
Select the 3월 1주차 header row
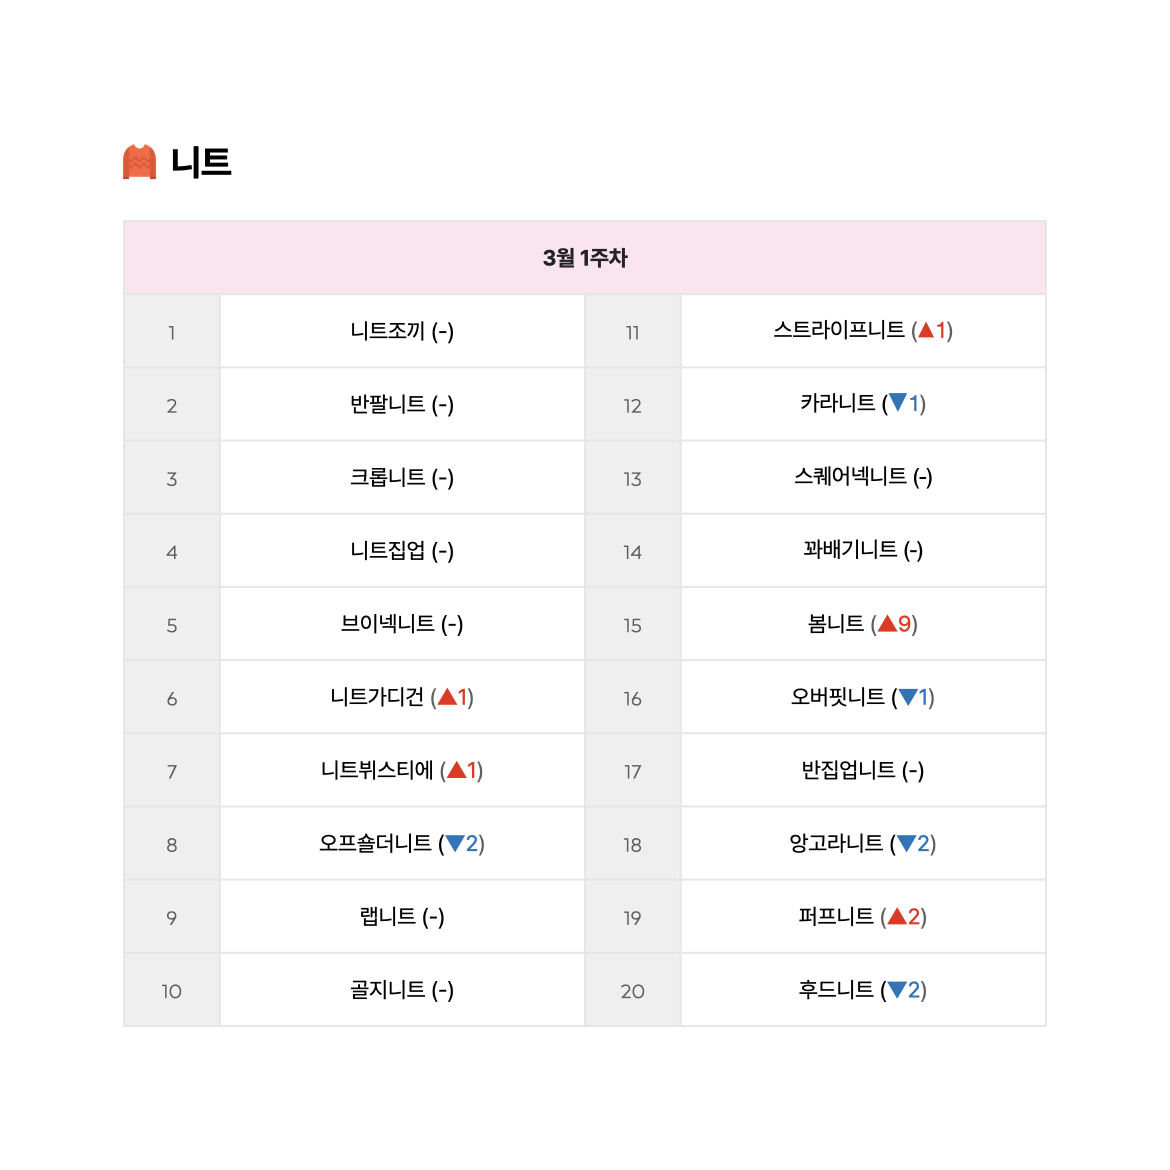[585, 257]
